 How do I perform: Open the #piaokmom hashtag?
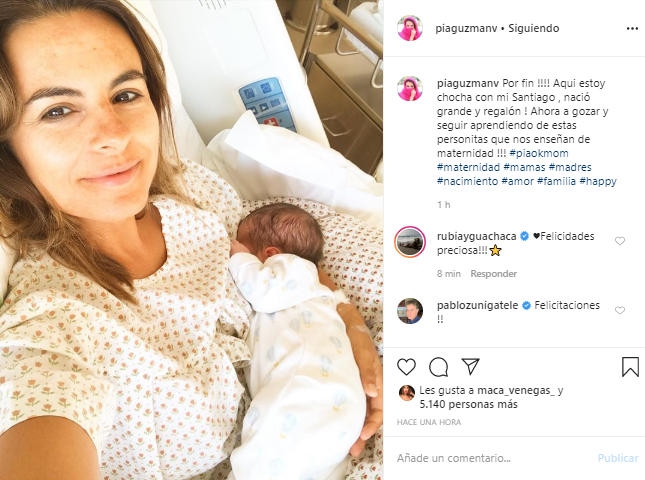coord(538,153)
